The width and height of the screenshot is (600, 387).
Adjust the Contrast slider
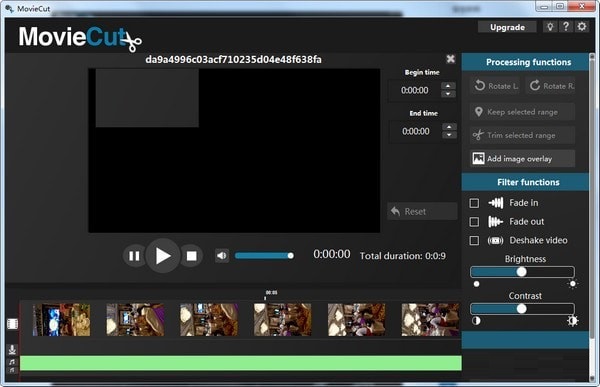click(x=522, y=309)
